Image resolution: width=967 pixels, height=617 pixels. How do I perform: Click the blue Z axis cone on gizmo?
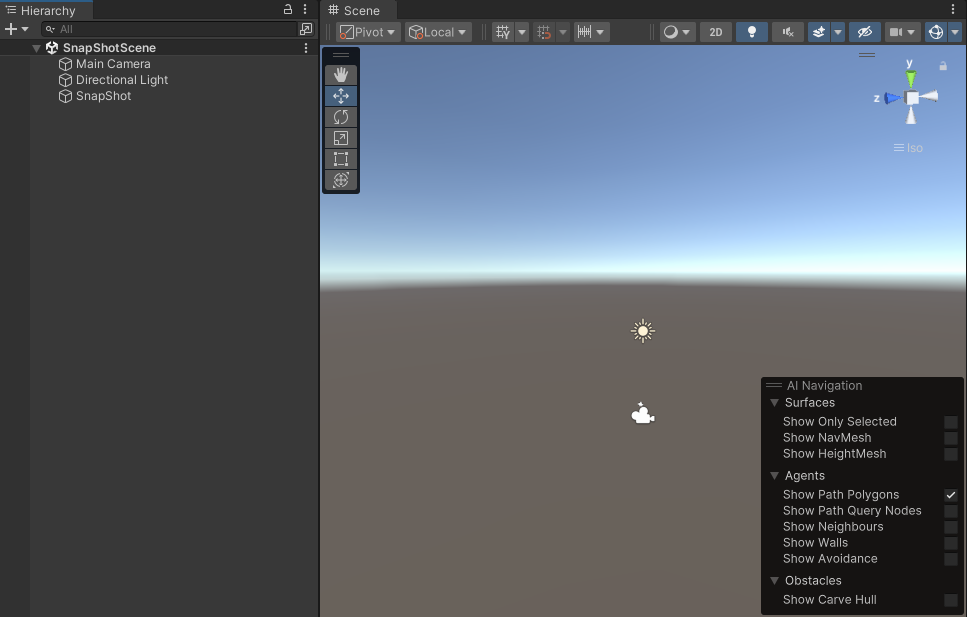click(892, 98)
